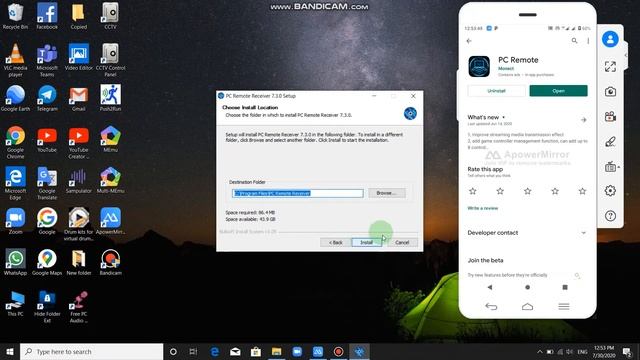Open This PC desktop icon
This screenshot has height=360, width=640.
pos(16,303)
